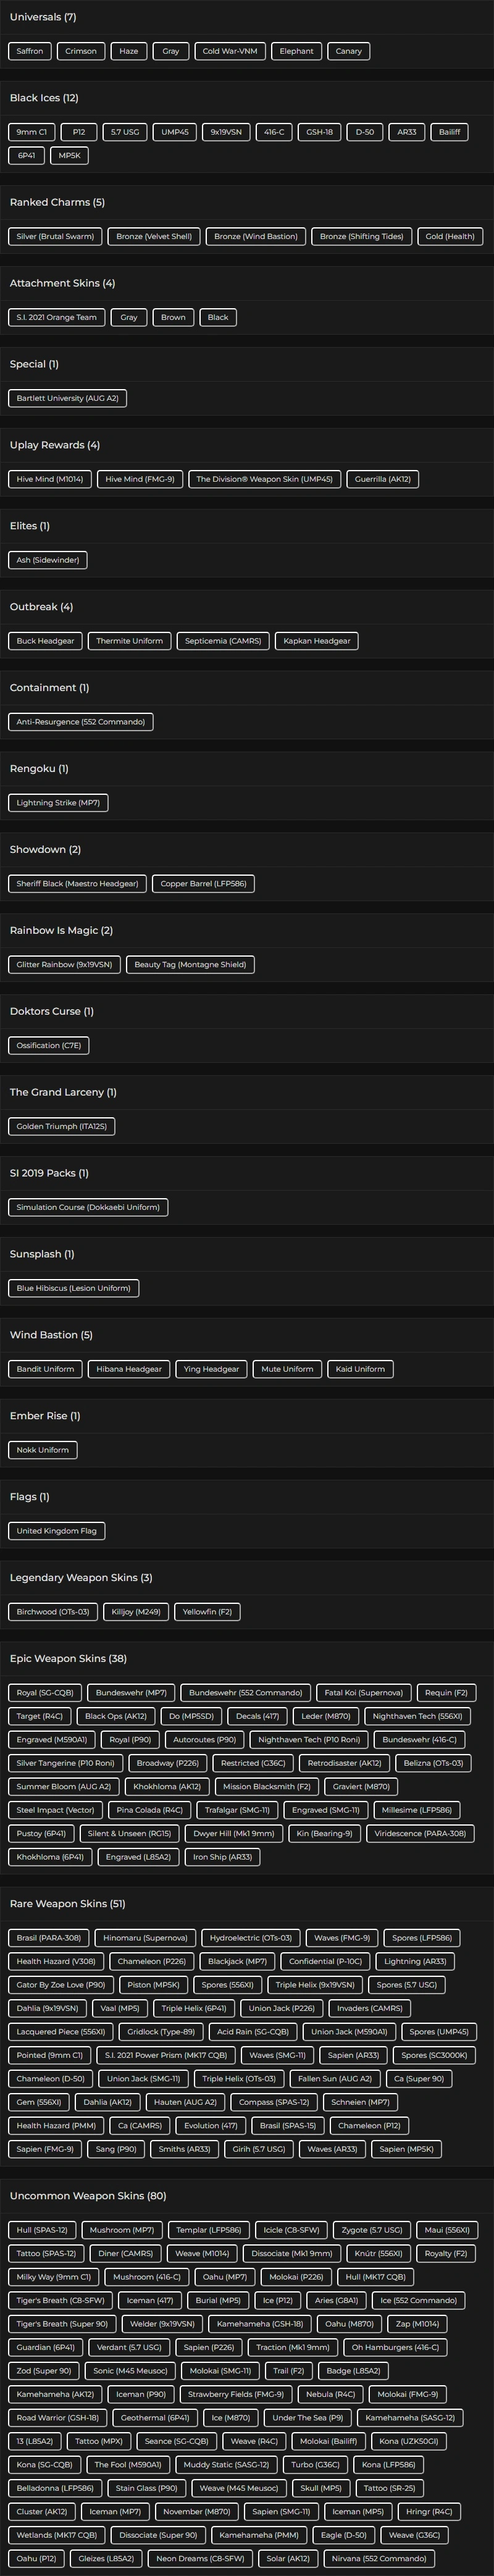Select the Gator By Zoe Love (P90) tag
The width and height of the screenshot is (494, 2576).
[61, 1985]
